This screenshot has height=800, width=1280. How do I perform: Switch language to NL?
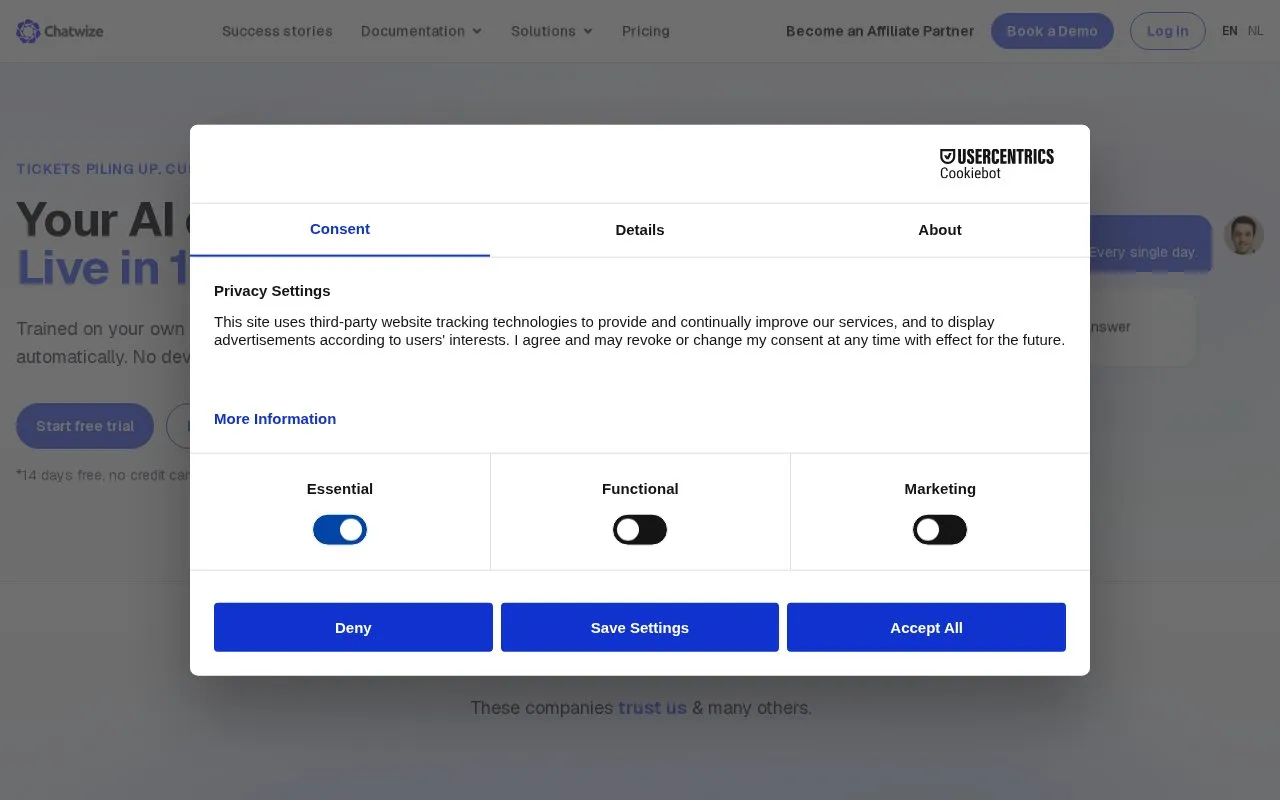[1256, 31]
